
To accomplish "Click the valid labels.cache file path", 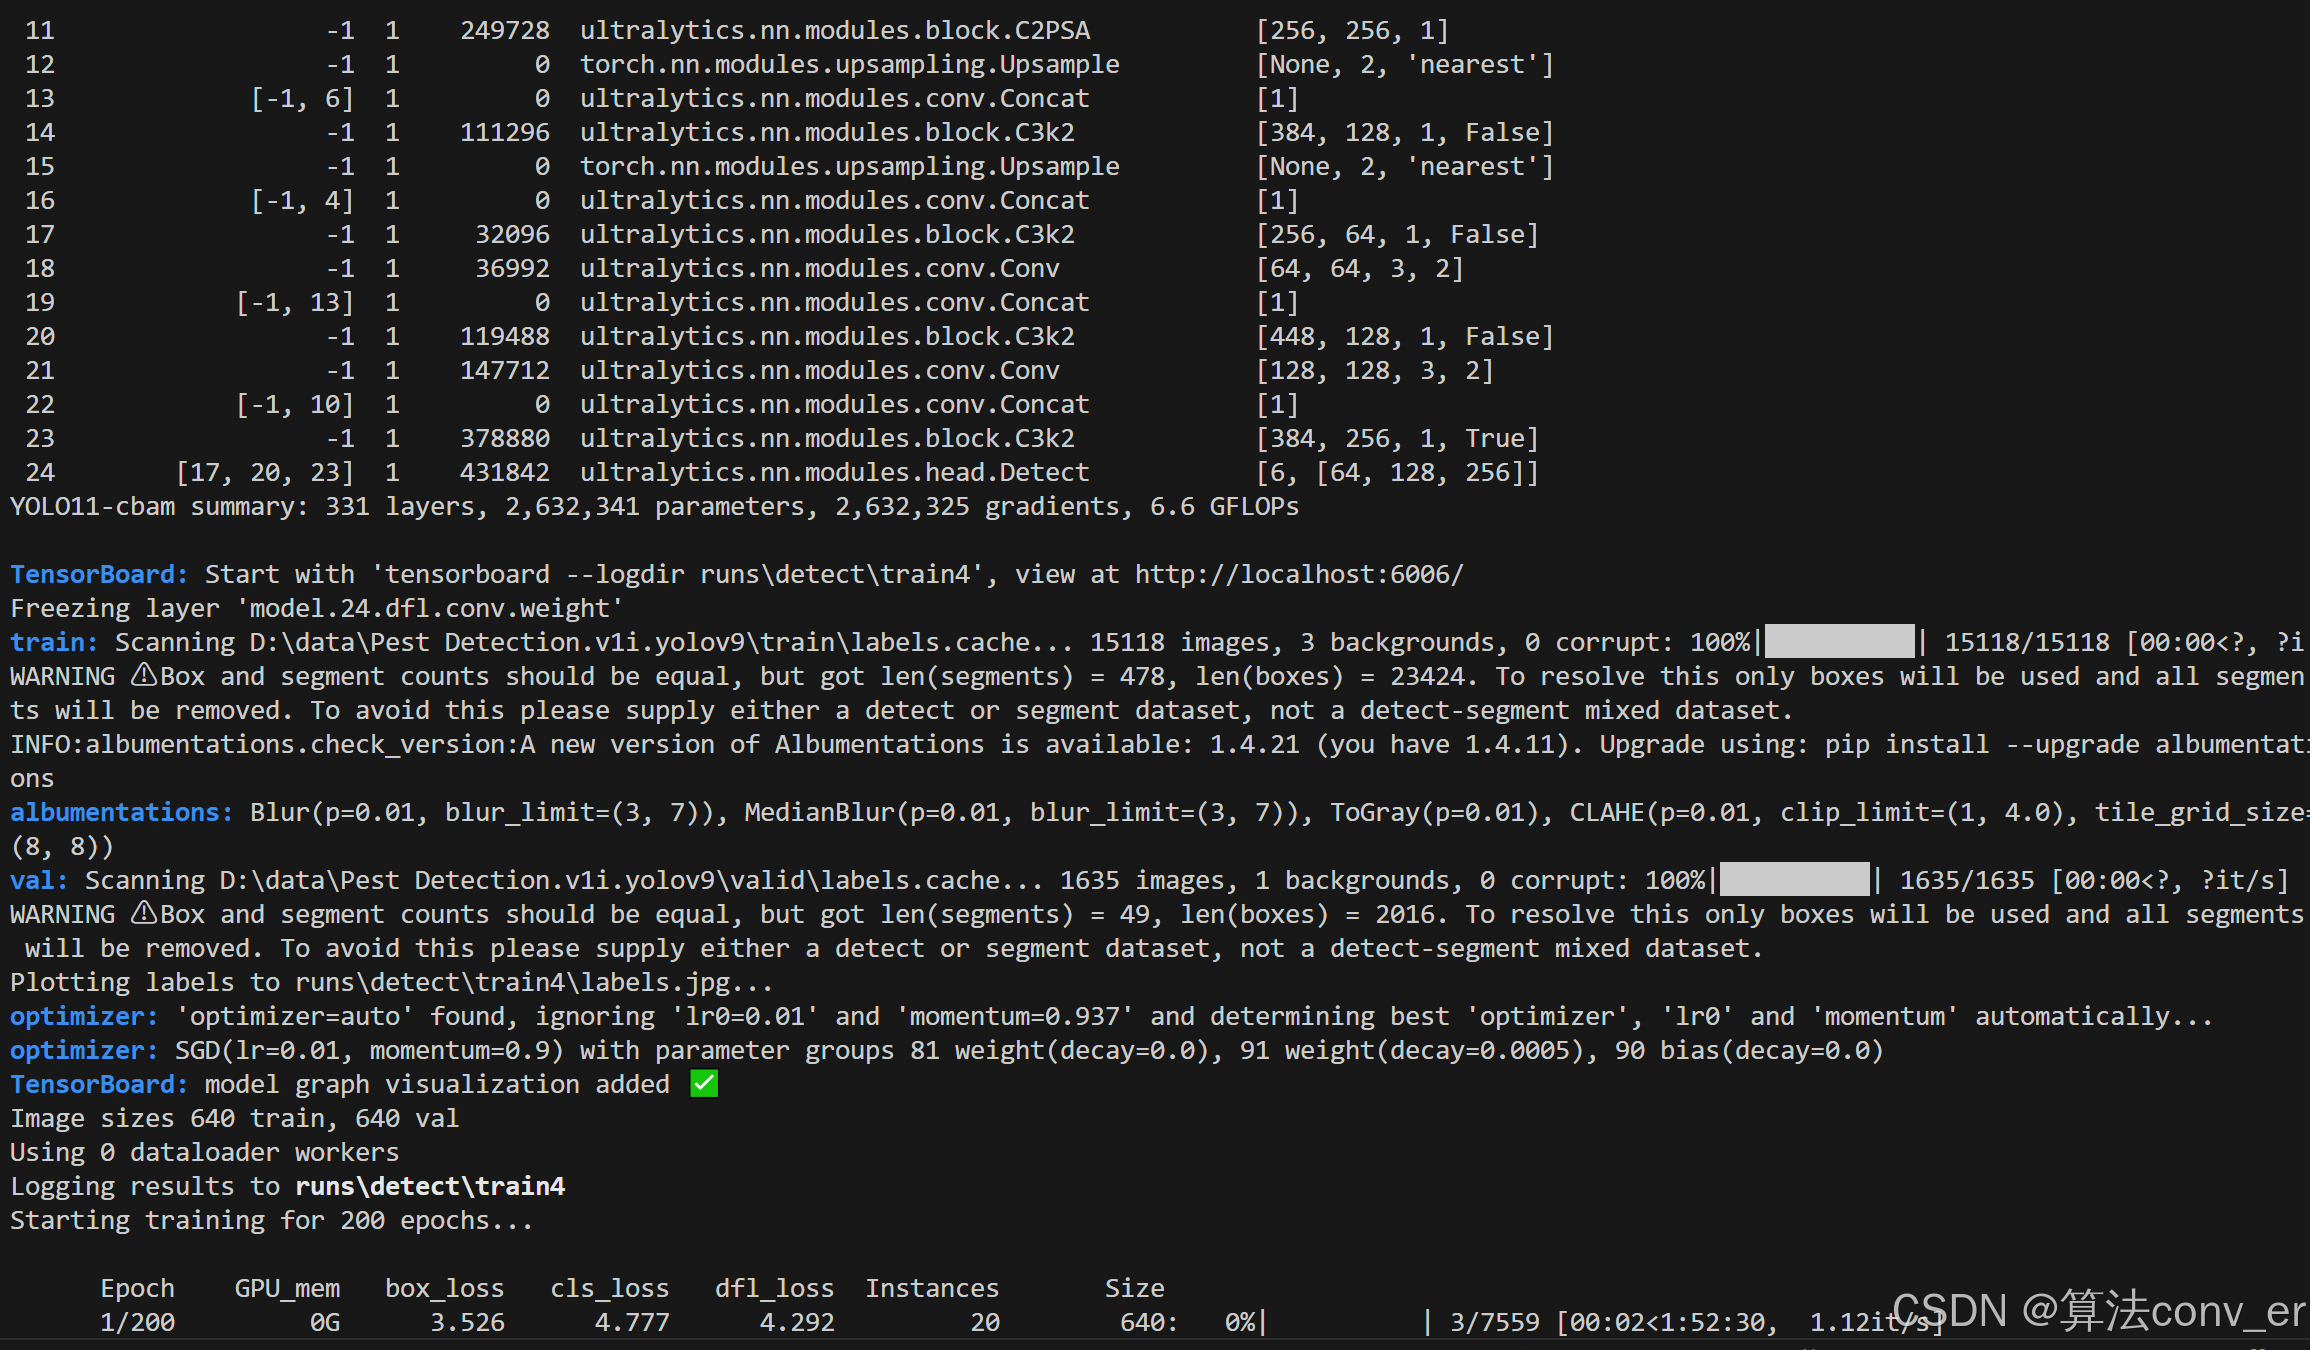I will click(610, 881).
